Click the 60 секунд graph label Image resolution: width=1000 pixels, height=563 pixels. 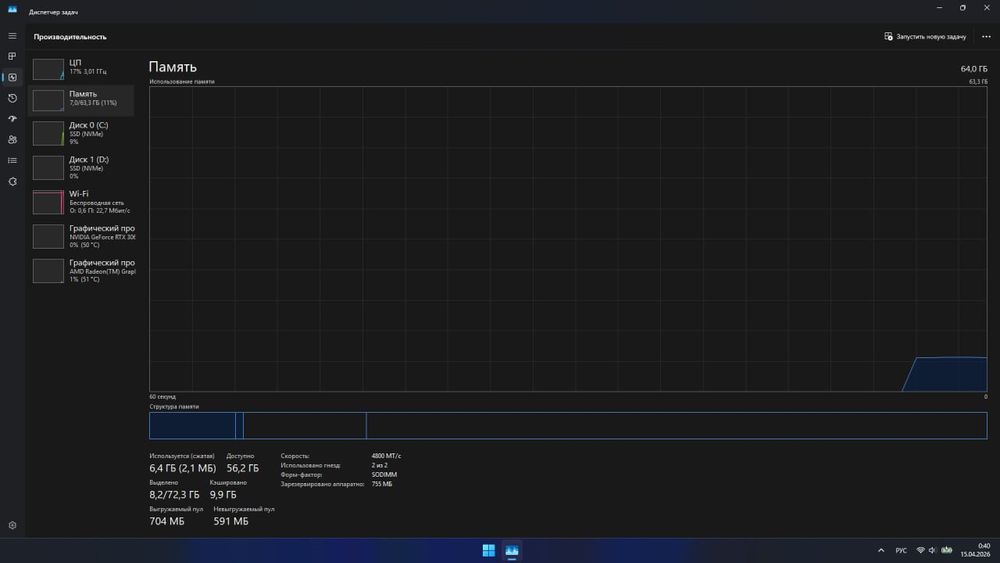point(163,397)
